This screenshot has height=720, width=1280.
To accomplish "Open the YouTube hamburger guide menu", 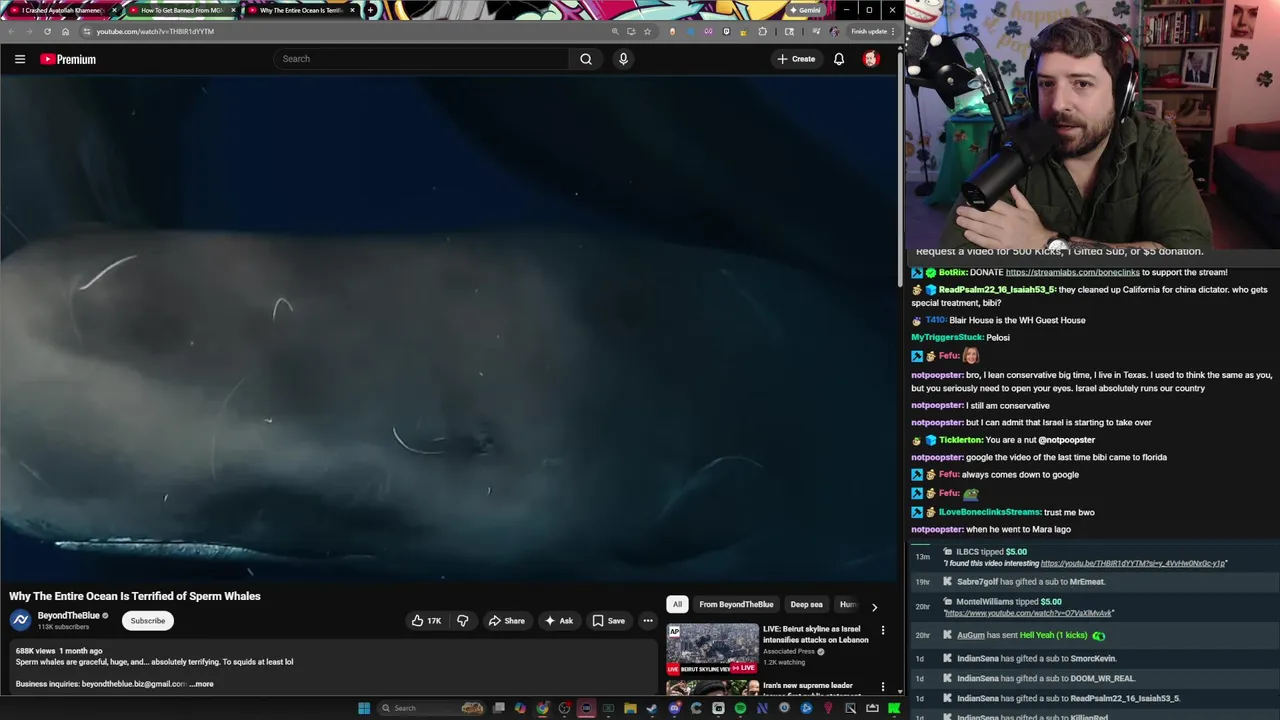I will (x=20, y=59).
